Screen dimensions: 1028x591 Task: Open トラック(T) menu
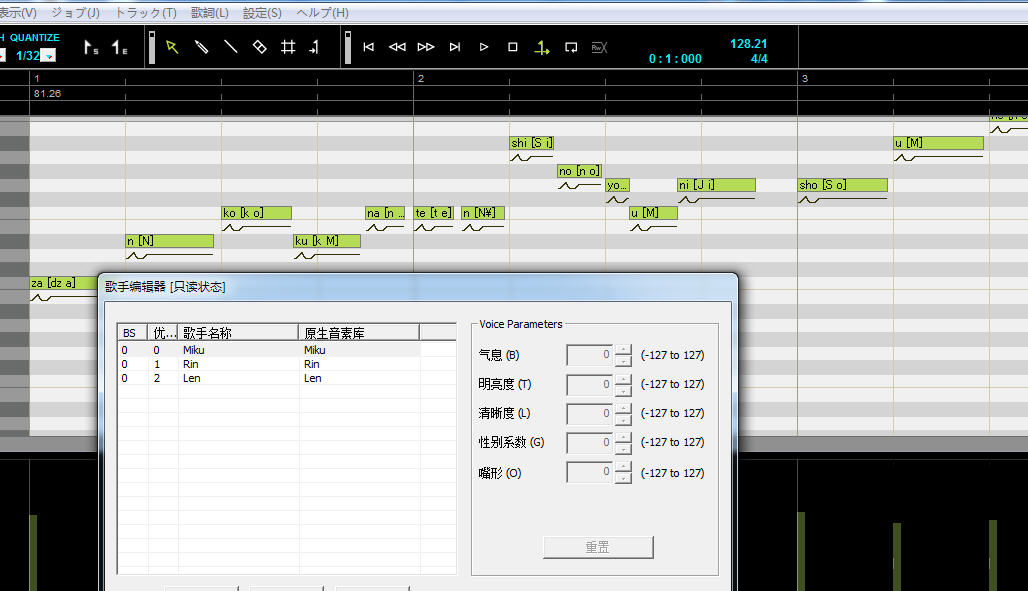pos(146,12)
